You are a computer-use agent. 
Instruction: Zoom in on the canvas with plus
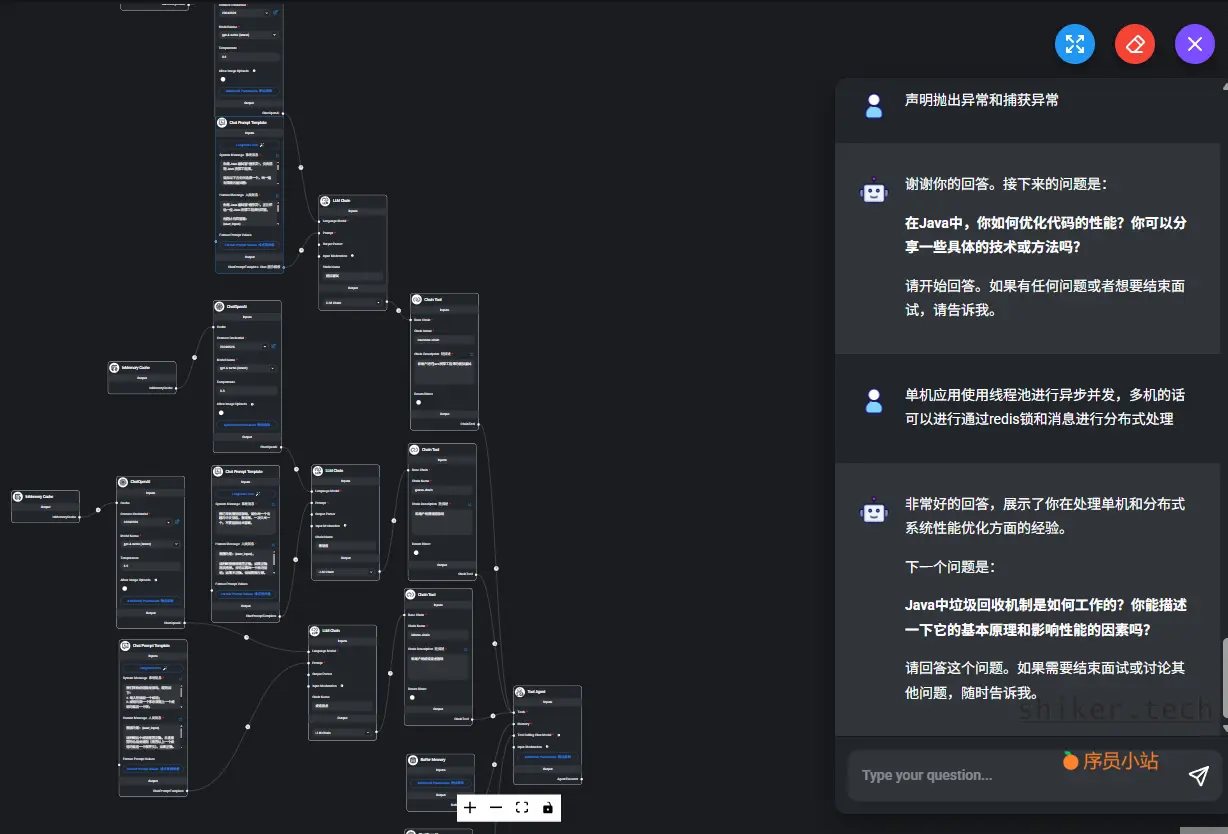tap(470, 808)
